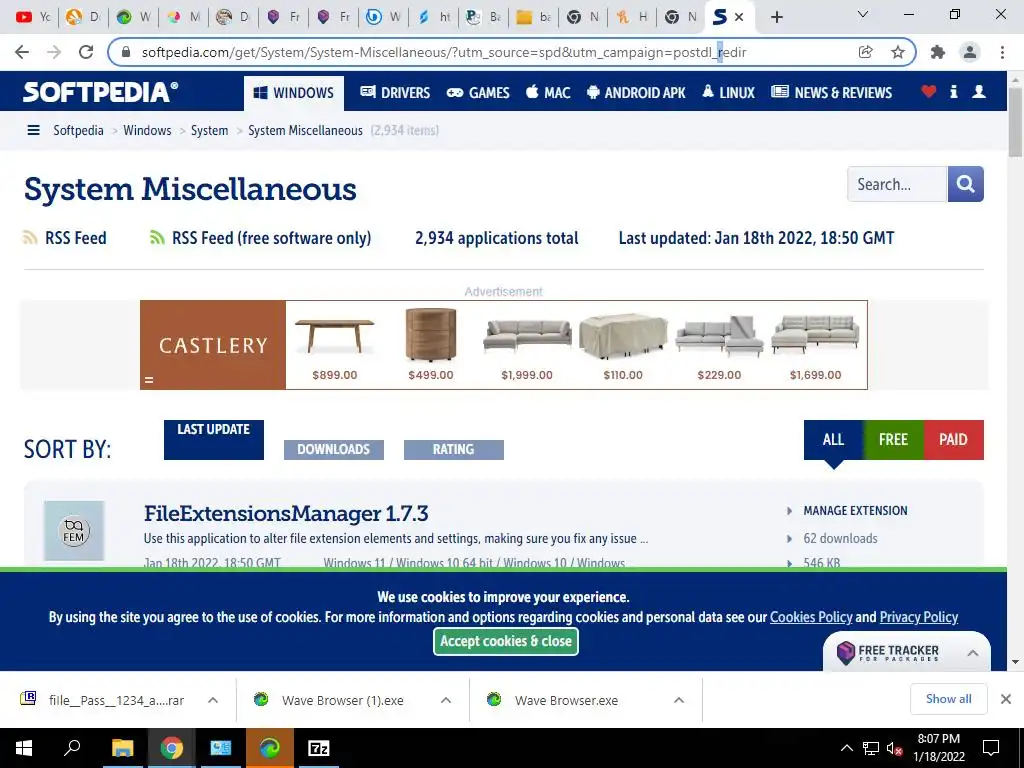Open notification center icon in taskbar
The image size is (1024, 768).
[x=991, y=748]
